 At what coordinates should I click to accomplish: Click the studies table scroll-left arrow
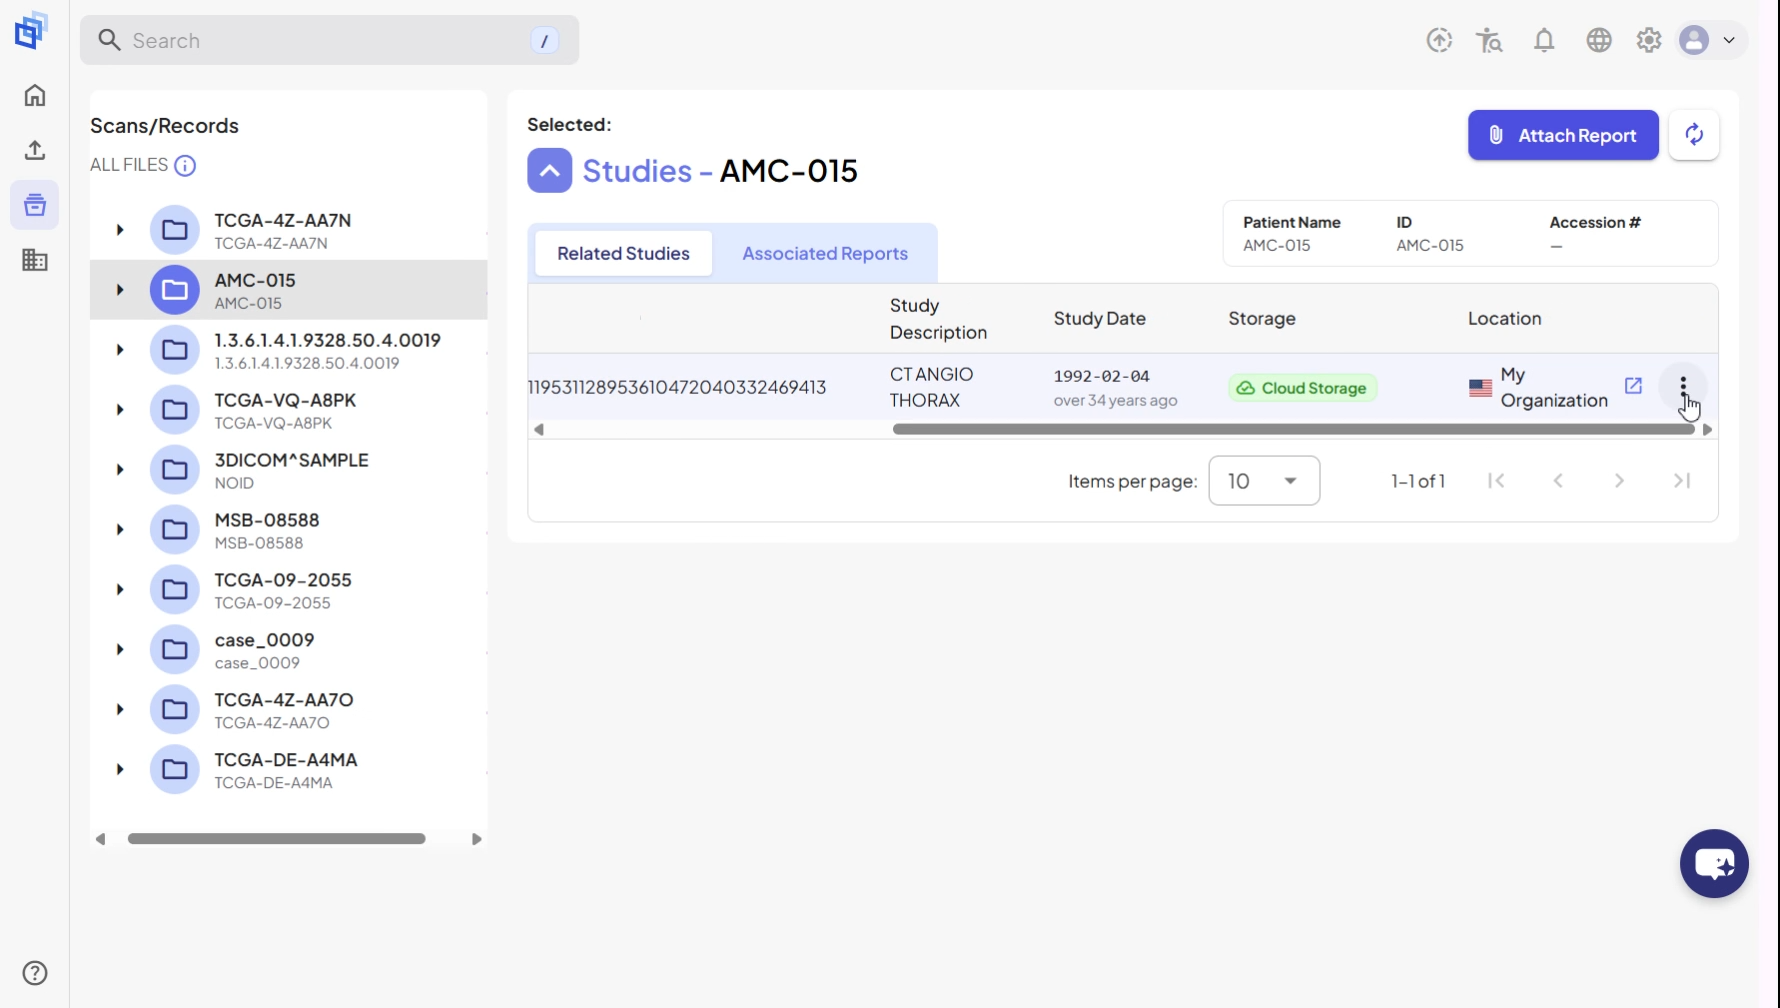539,430
